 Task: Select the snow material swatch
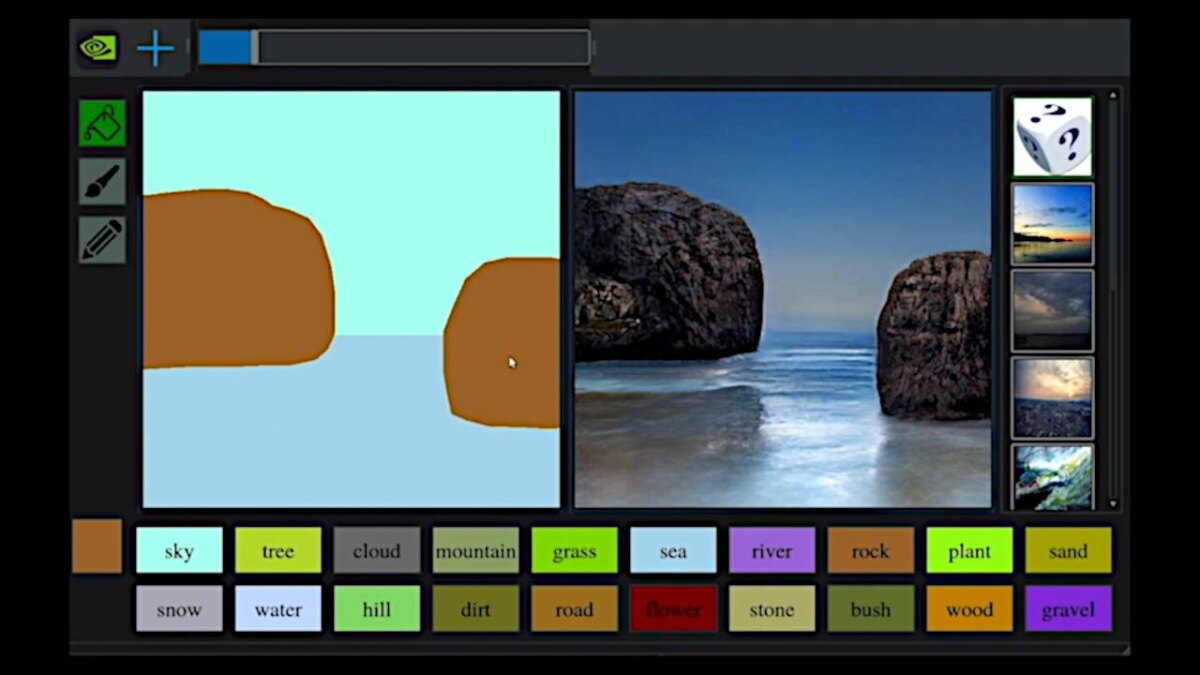click(179, 609)
